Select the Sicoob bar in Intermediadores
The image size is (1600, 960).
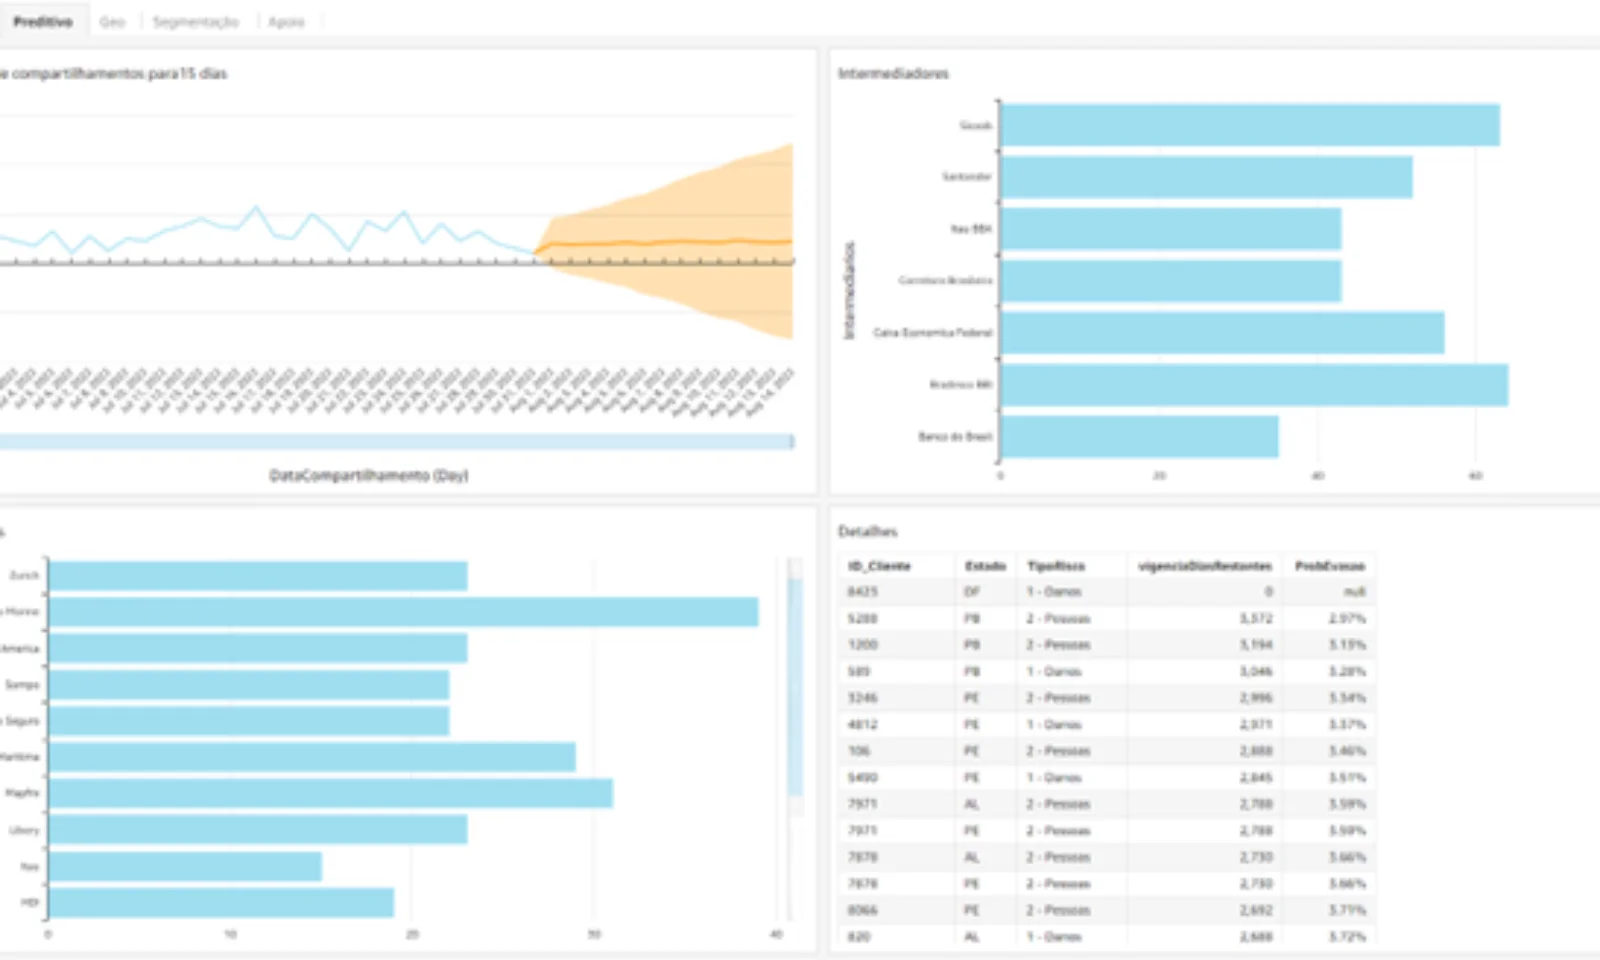(1249, 125)
